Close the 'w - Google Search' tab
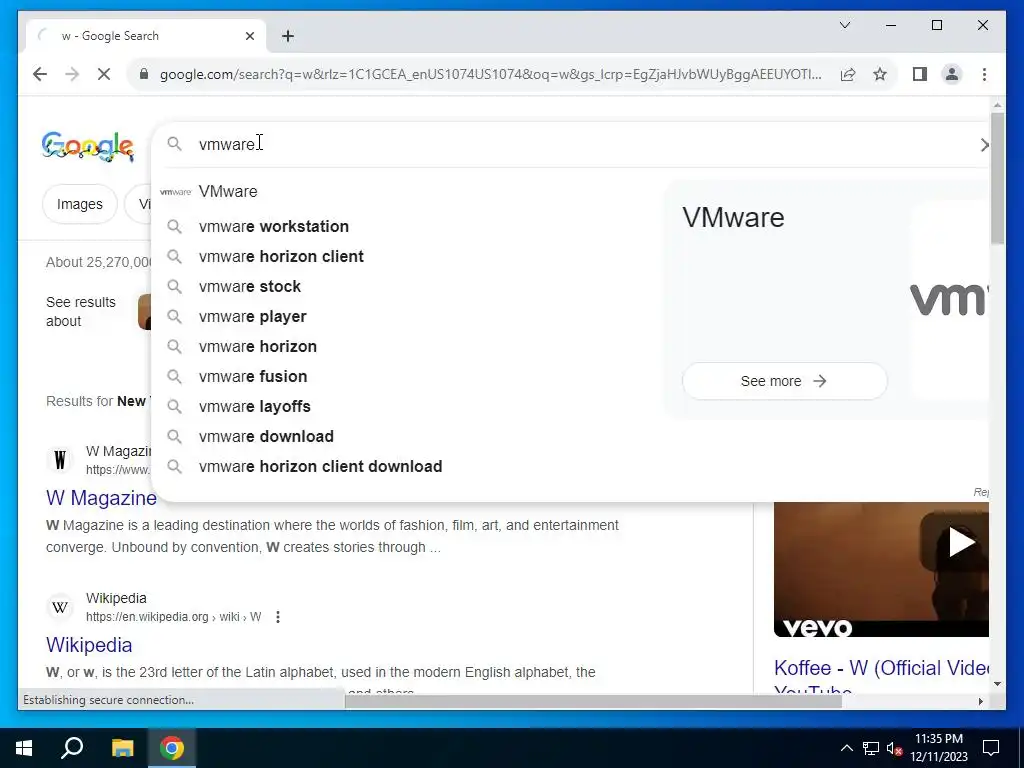This screenshot has height=768, width=1024. tap(249, 36)
